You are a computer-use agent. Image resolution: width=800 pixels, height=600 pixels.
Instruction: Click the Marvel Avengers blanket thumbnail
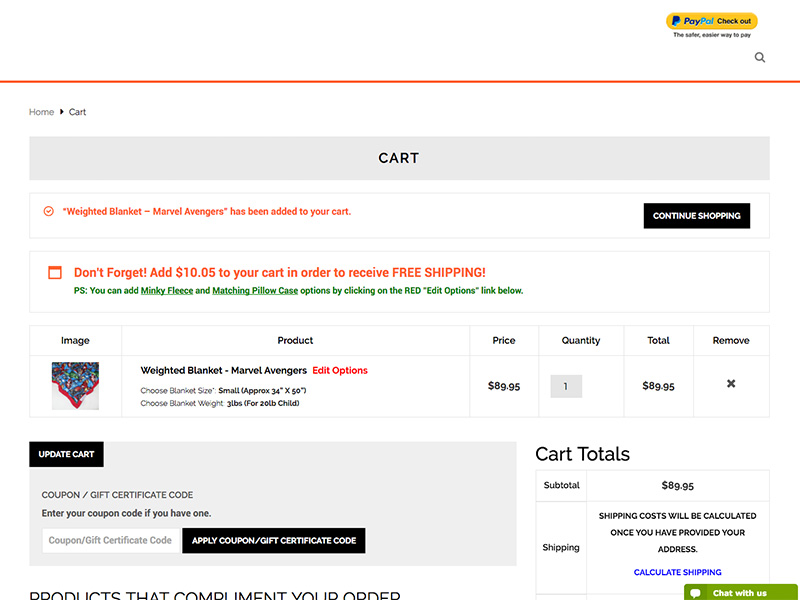(x=76, y=386)
